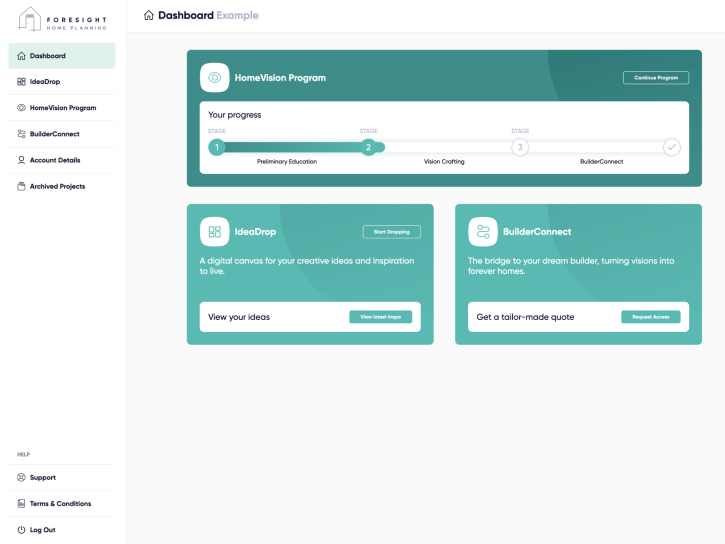Viewport: 725px width, 544px height.
Task: Click the completion checkmark on progress track
Action: [672, 147]
